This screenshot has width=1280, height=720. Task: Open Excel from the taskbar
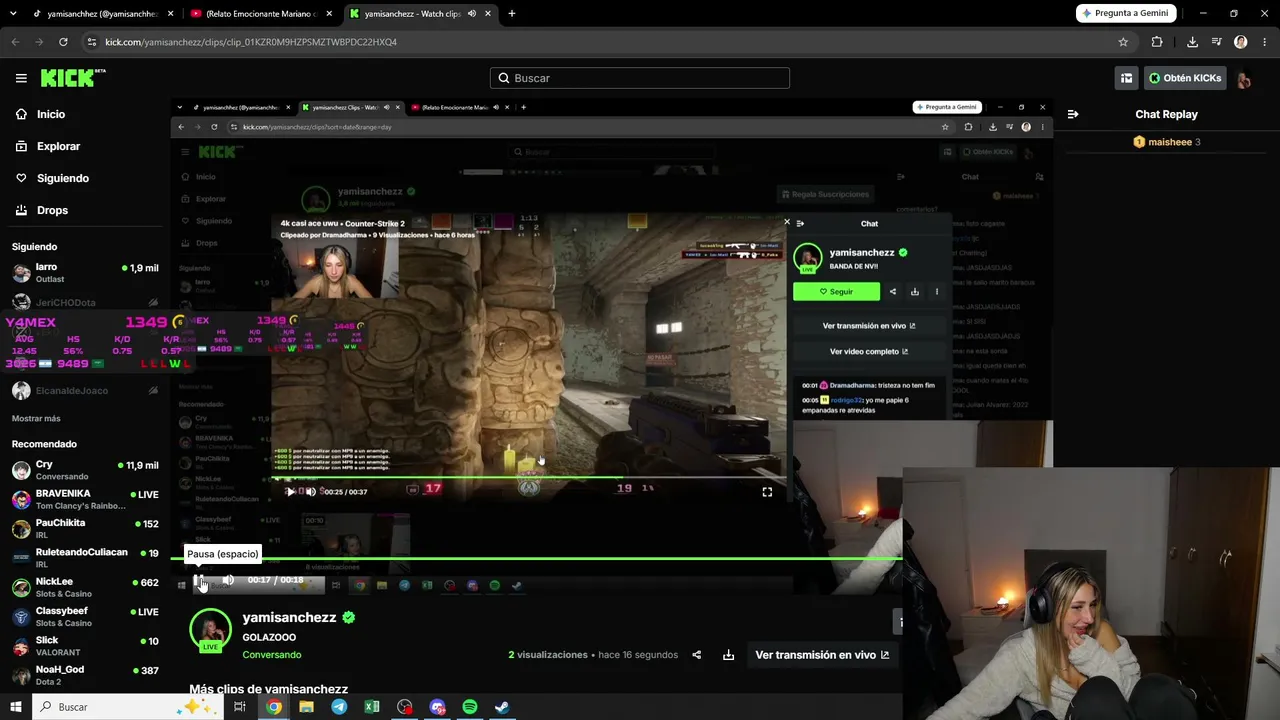coord(372,707)
